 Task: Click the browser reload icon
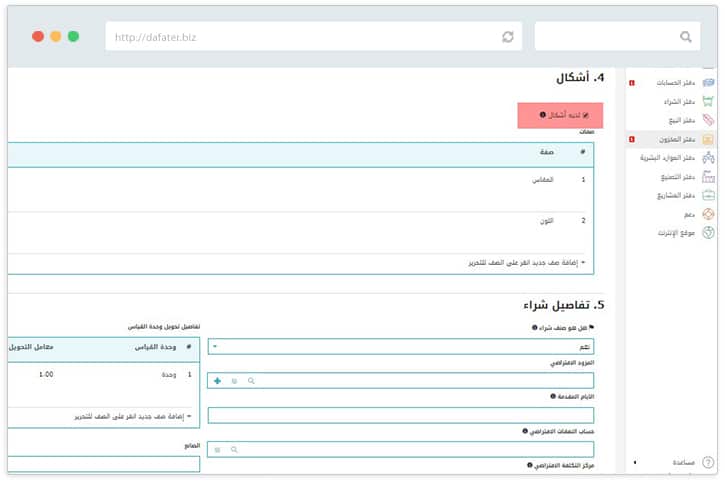coord(508,37)
